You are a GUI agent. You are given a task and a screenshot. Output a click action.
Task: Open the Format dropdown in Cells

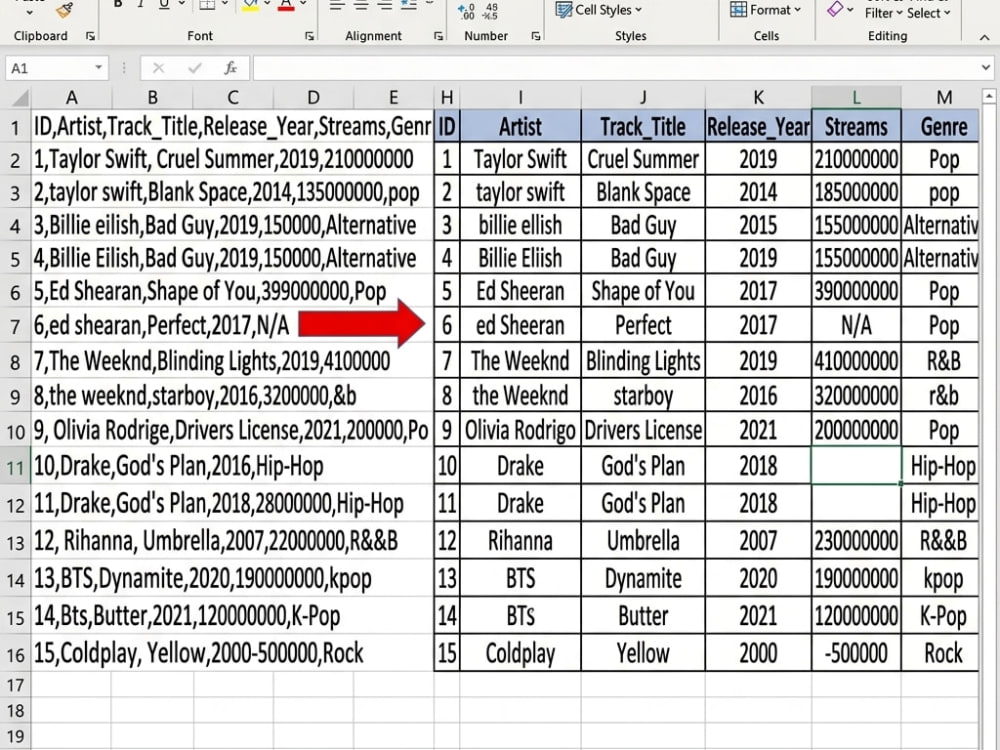coord(797,10)
